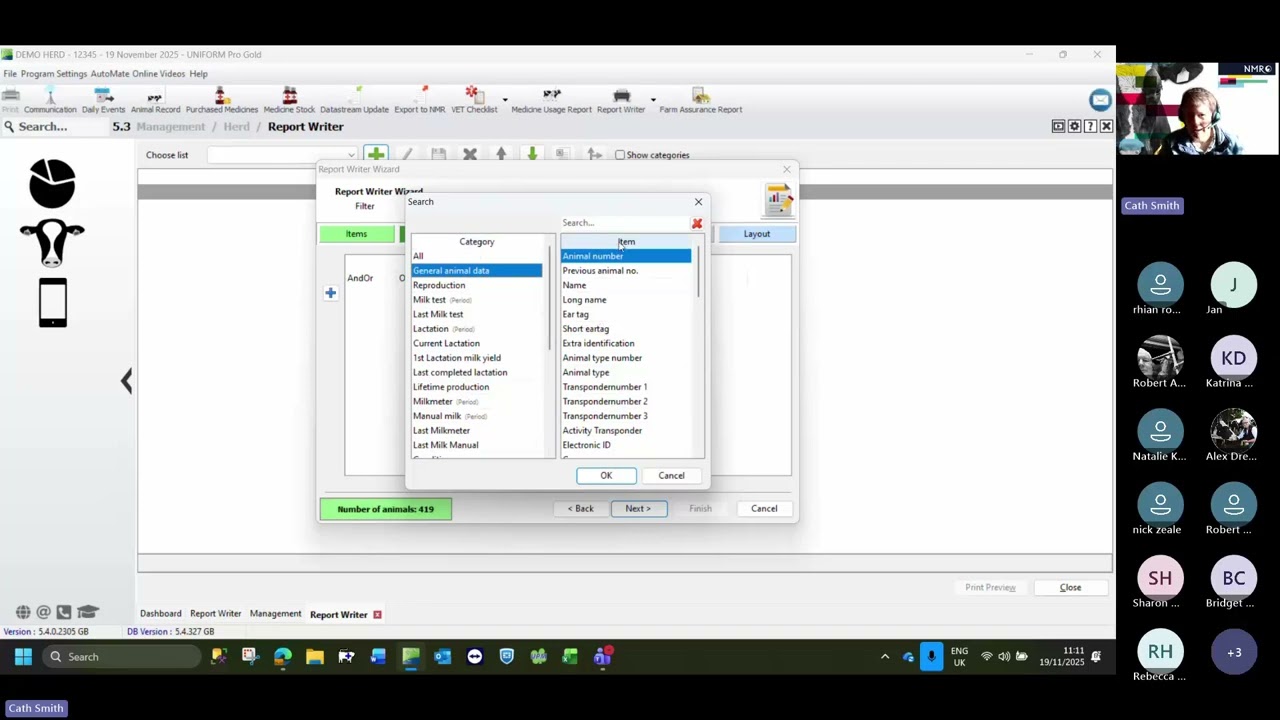Run Datastream Update
This screenshot has width=1280, height=720.
tap(354, 101)
